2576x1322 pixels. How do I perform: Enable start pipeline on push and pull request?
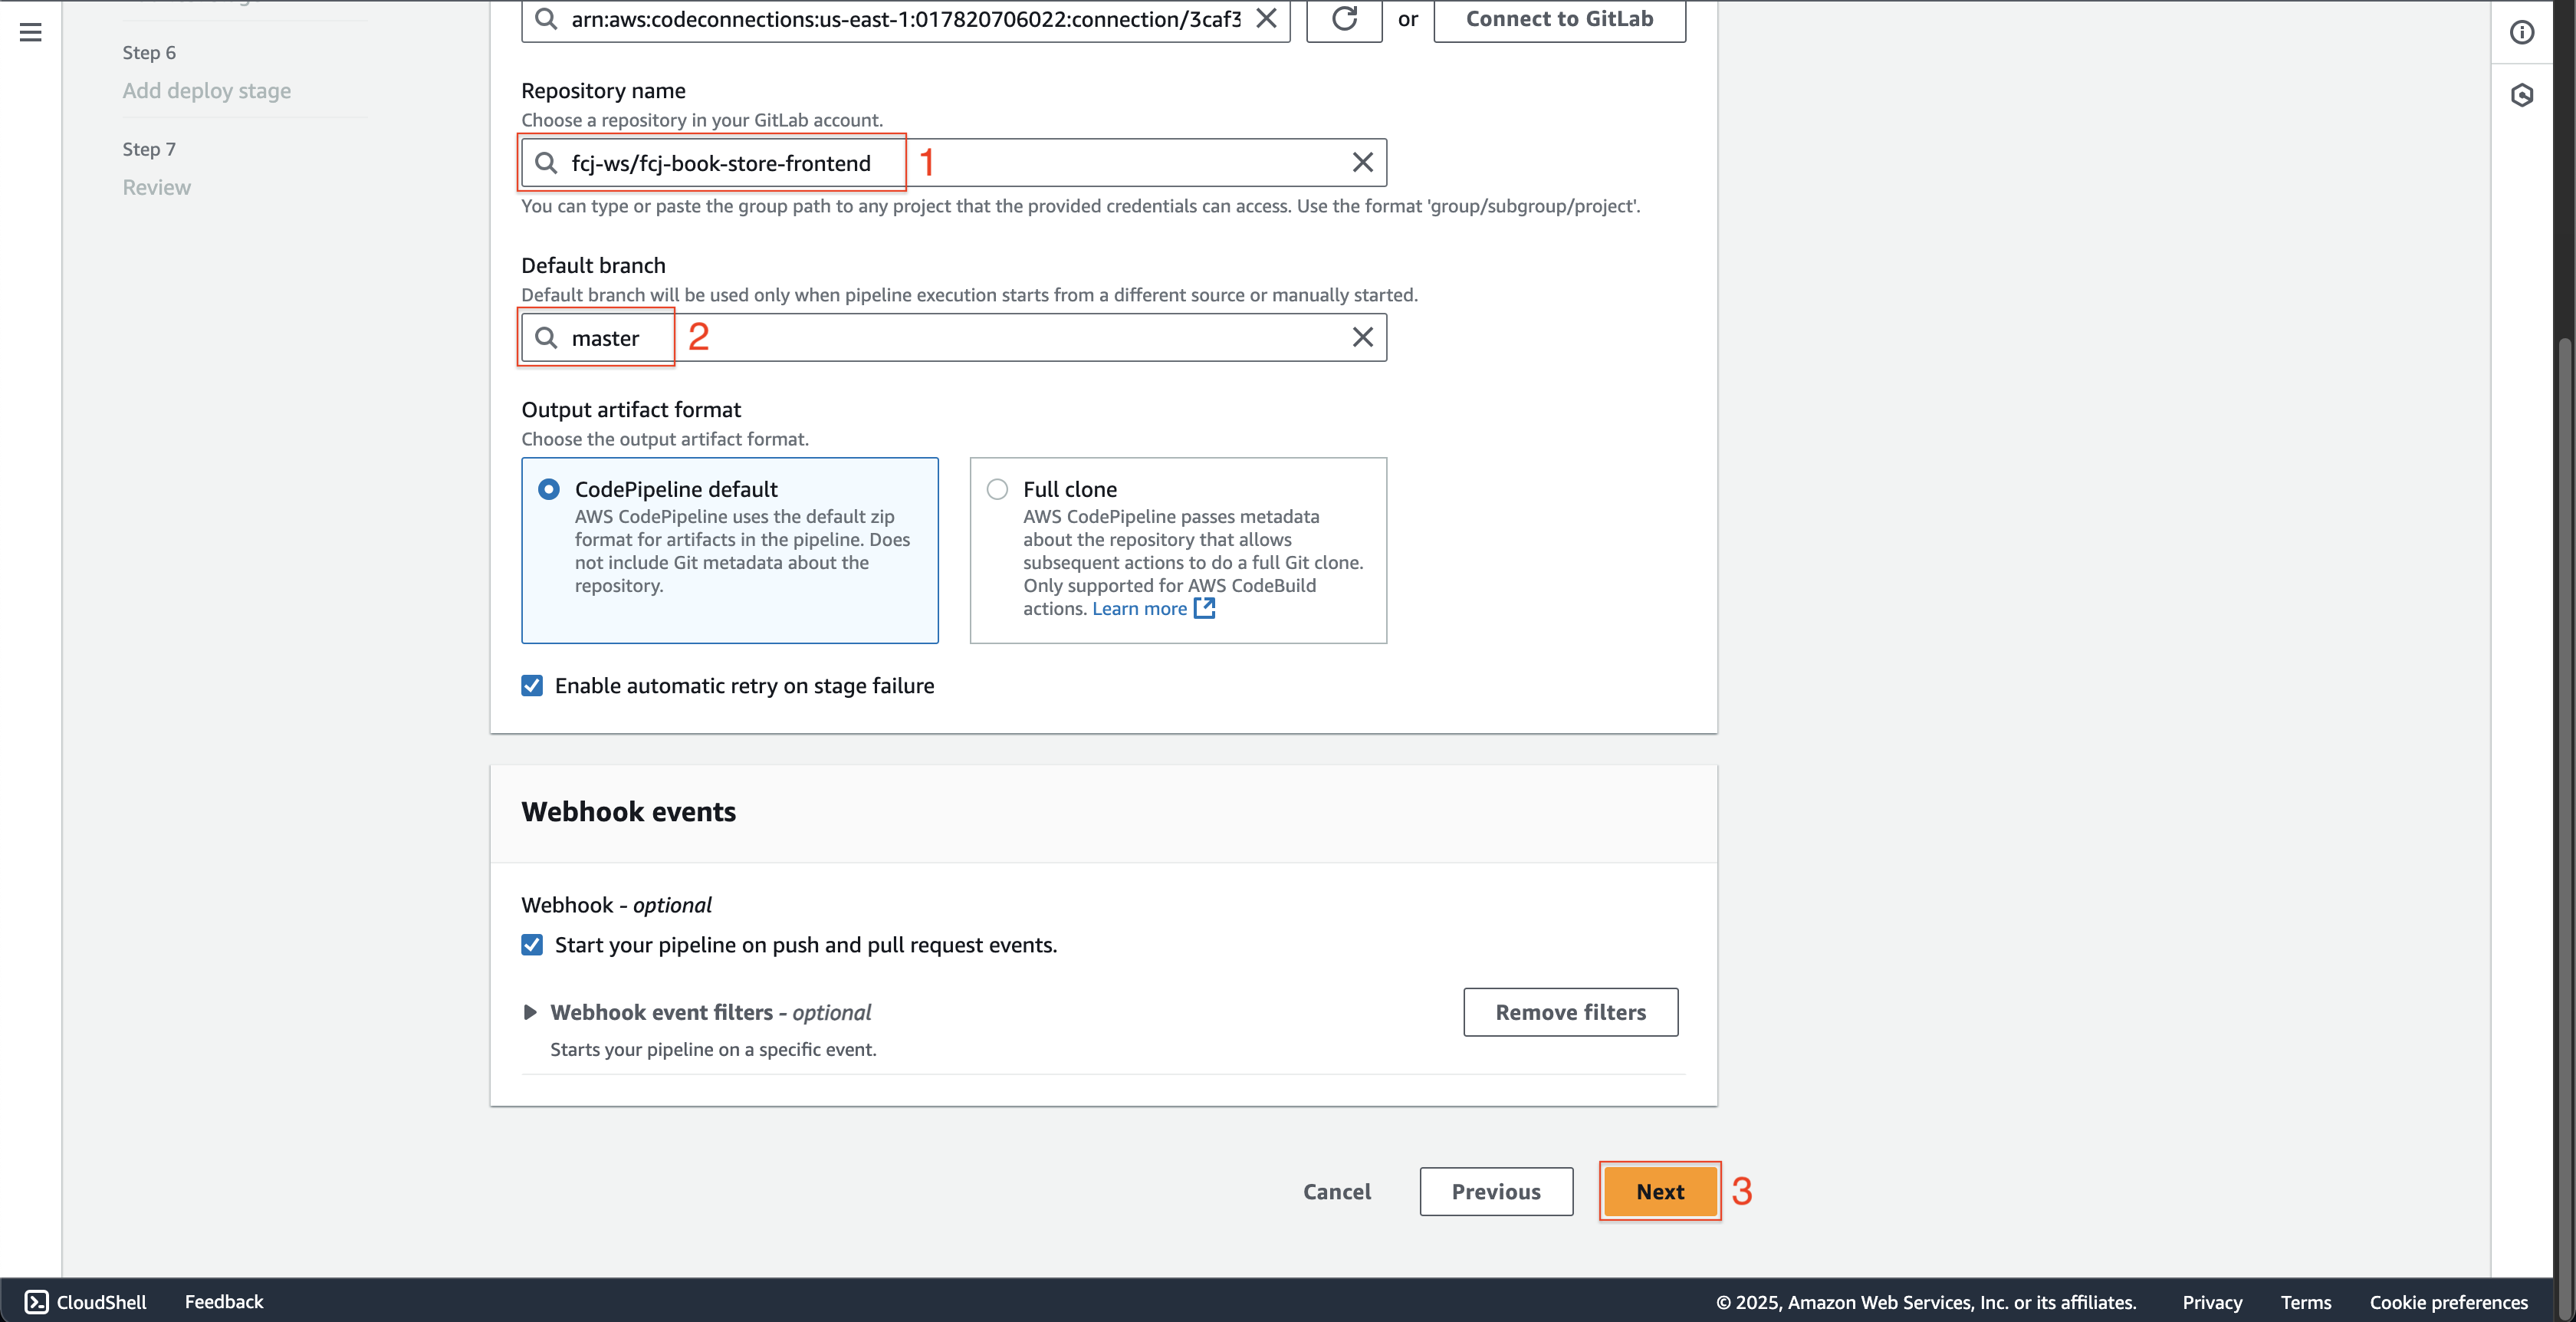(x=533, y=944)
